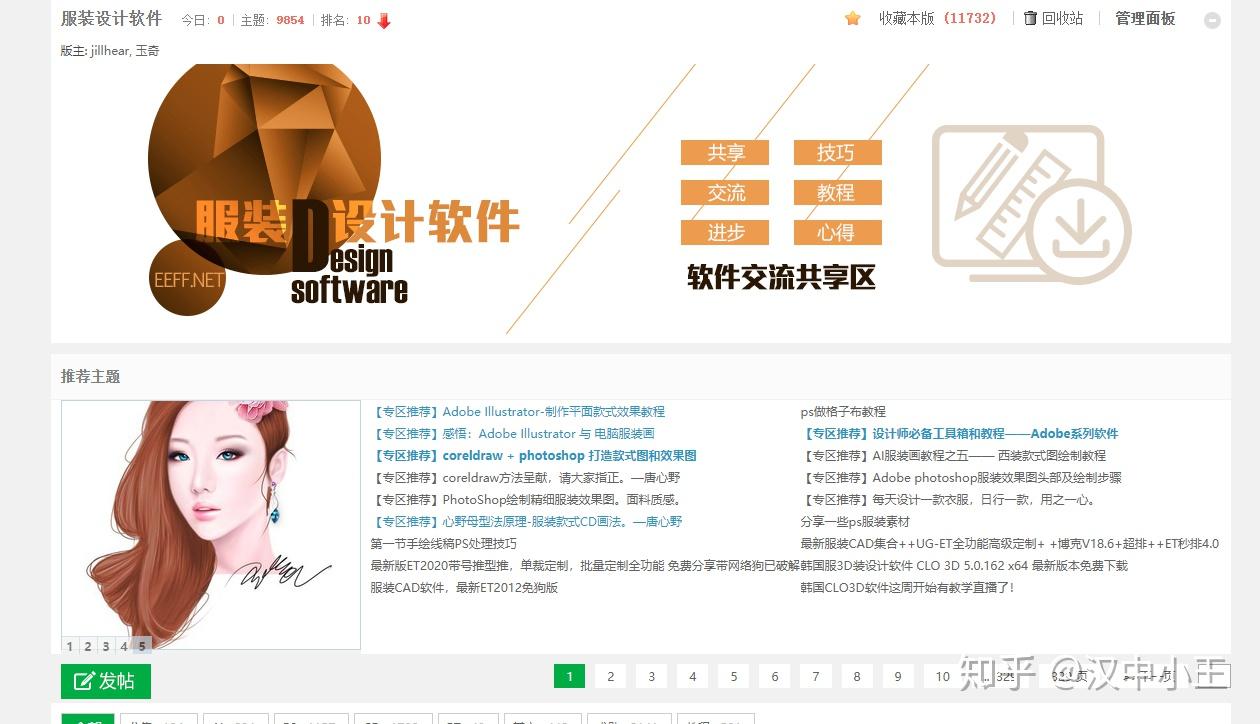Click the 主题 count 9854
The height and width of the screenshot is (724, 1260).
click(290, 20)
